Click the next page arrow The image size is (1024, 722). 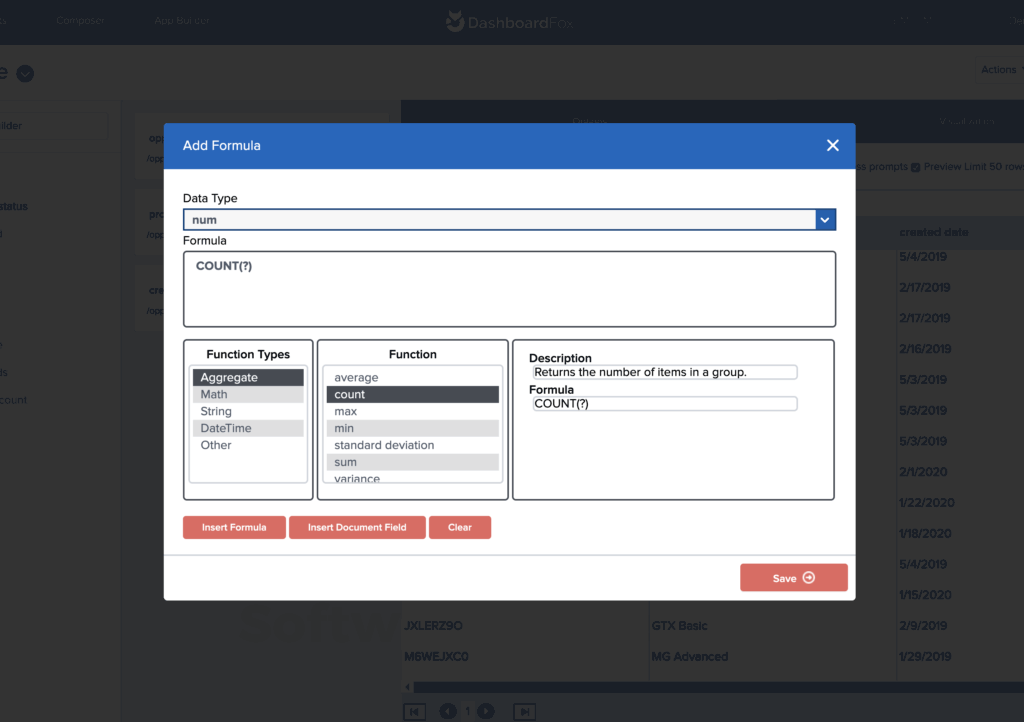[486, 711]
